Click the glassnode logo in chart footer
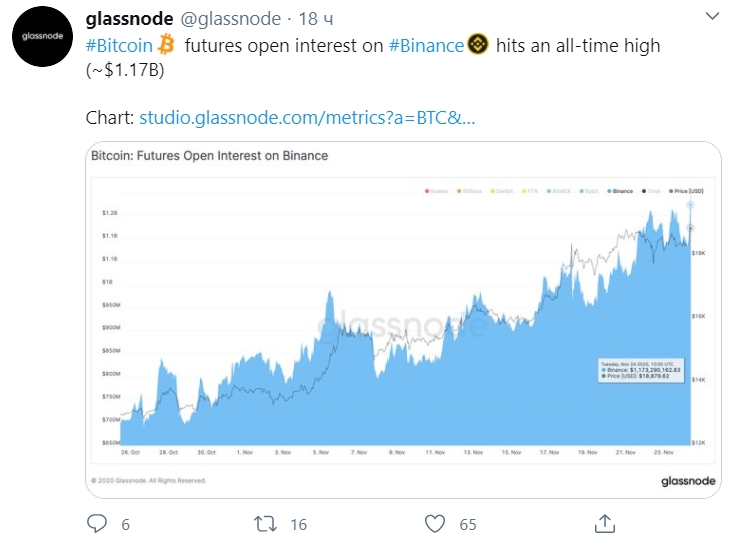Viewport: 735px width, 547px height. click(x=688, y=481)
